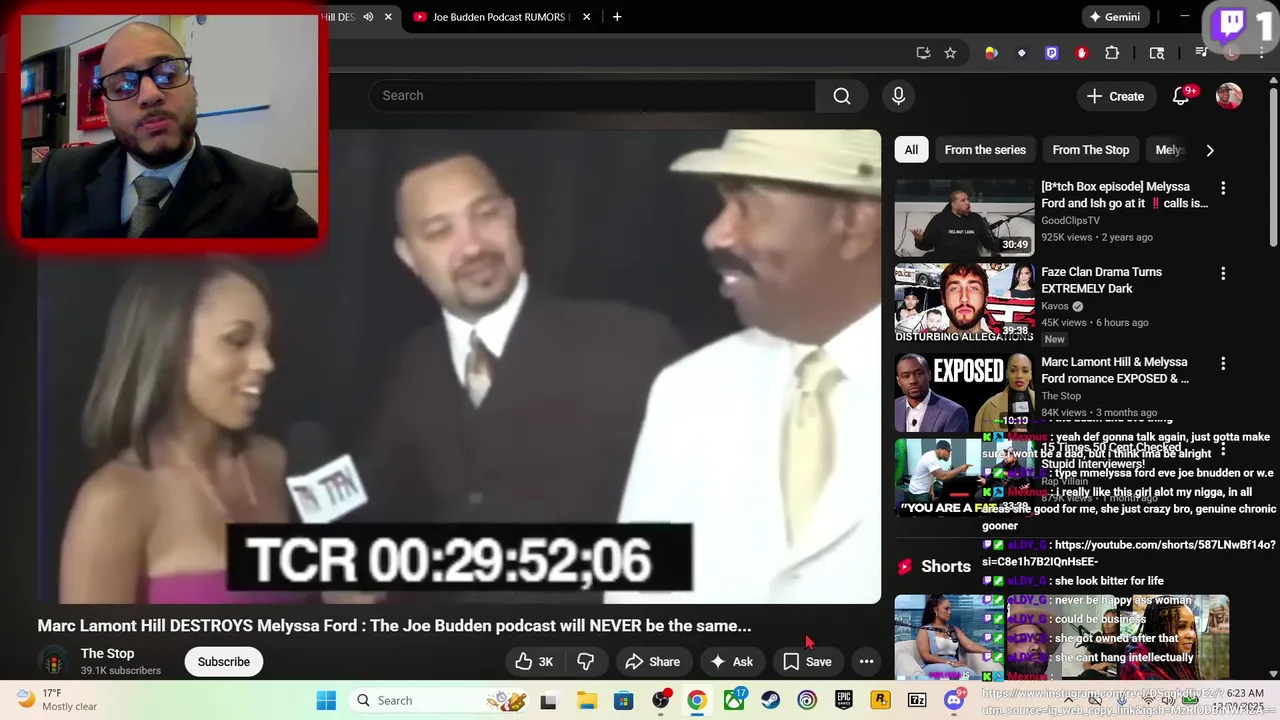
Task: Click the YouTube search field
Action: click(x=592, y=96)
